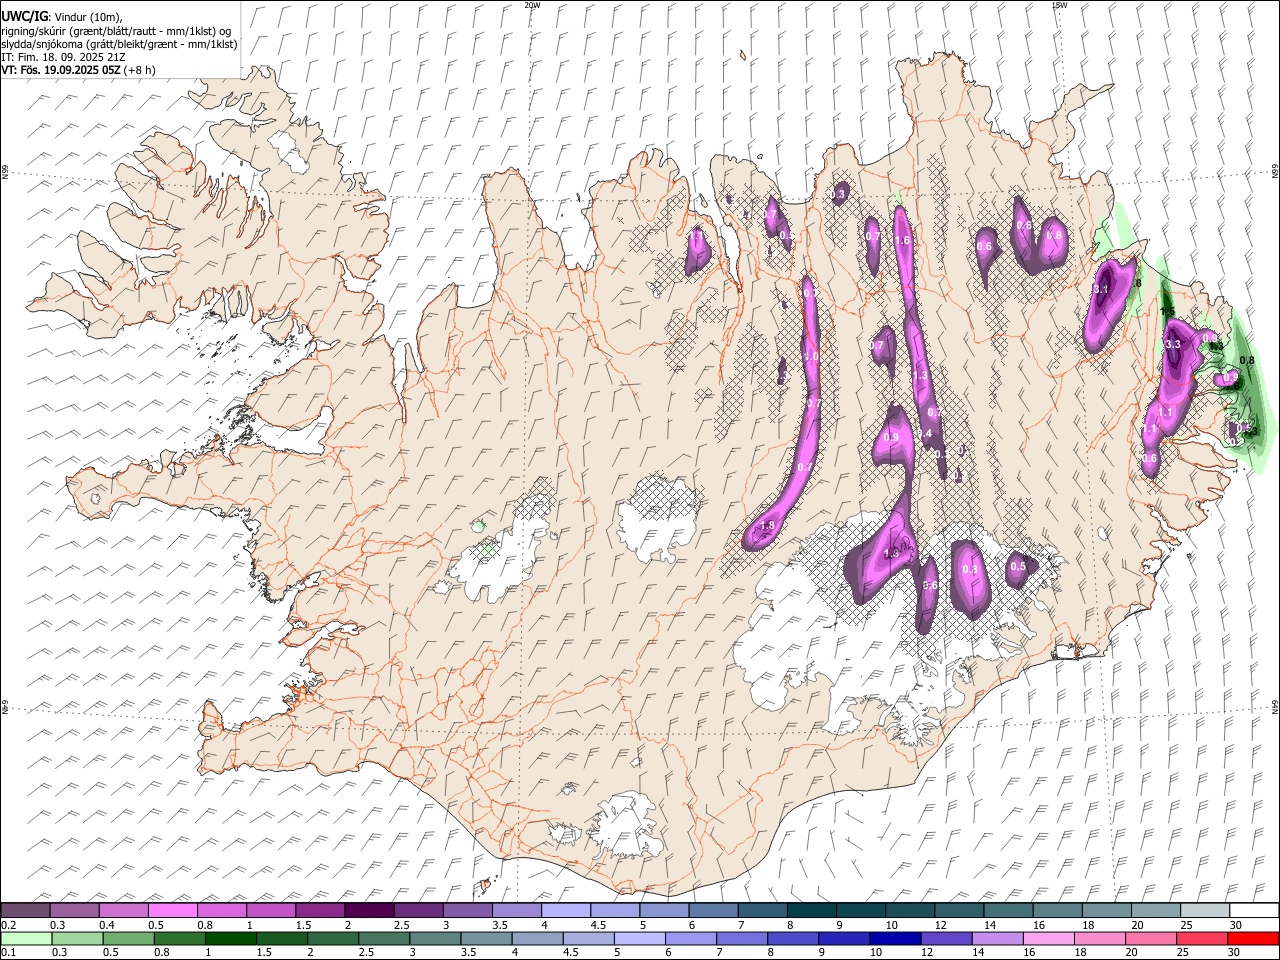The height and width of the screenshot is (960, 1280).
Task: Click the white swatch labeled 30 in the upper legend
Action: [1253, 911]
